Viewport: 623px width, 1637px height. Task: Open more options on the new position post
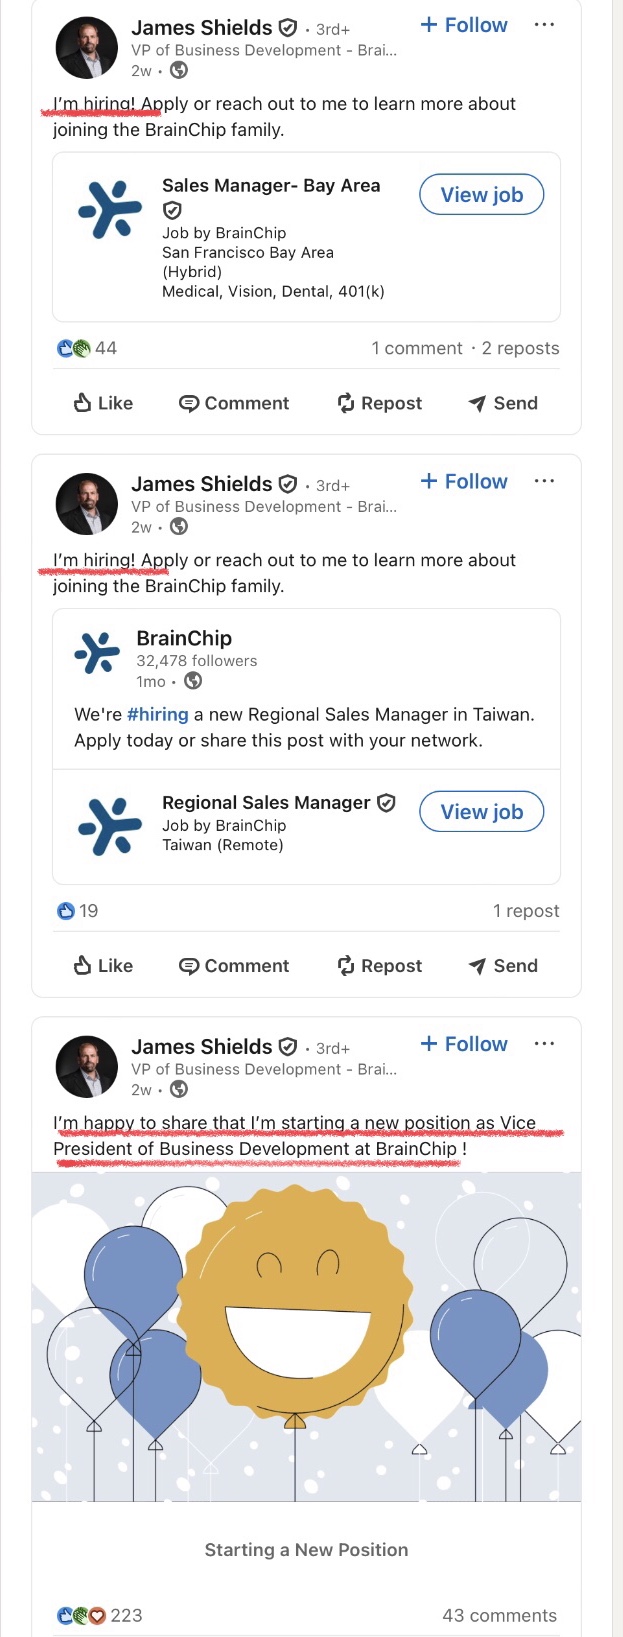544,1044
